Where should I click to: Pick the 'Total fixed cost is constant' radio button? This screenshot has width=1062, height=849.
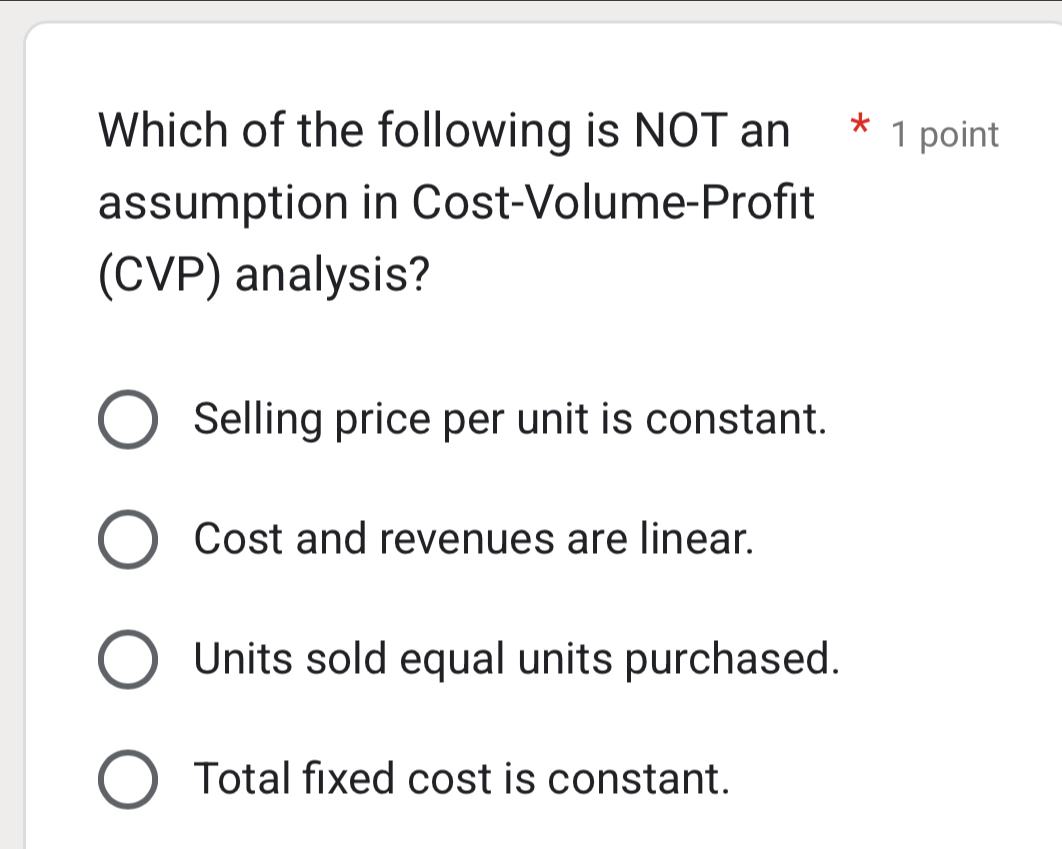click(128, 779)
